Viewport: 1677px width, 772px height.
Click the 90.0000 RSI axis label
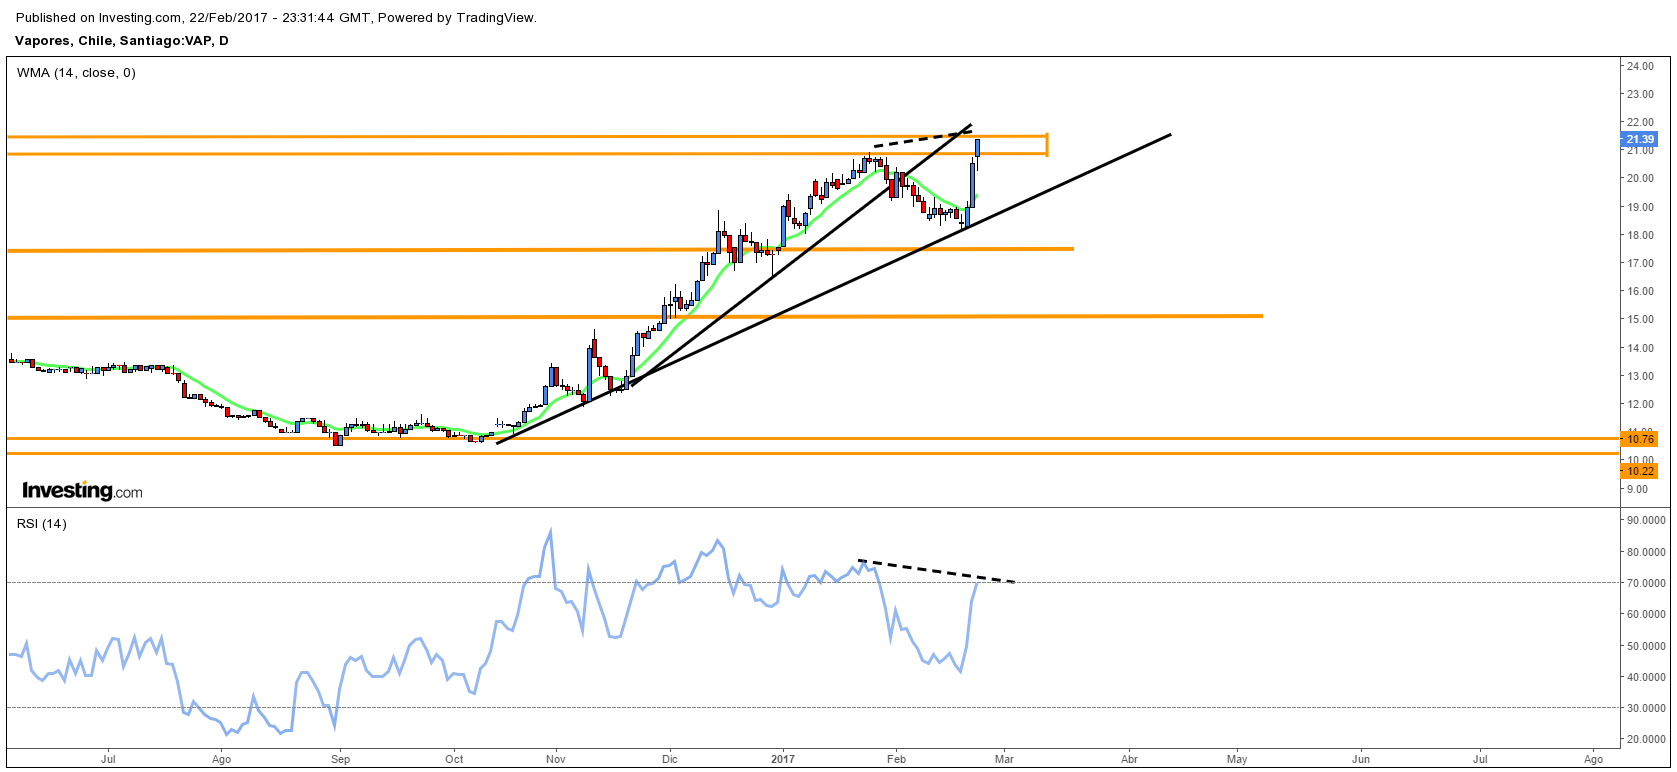tap(1645, 520)
